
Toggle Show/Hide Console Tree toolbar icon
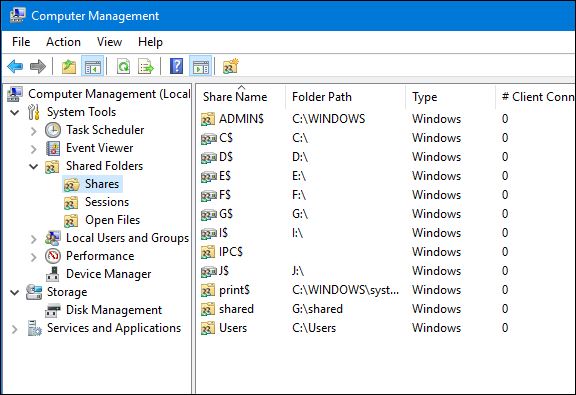(92, 67)
